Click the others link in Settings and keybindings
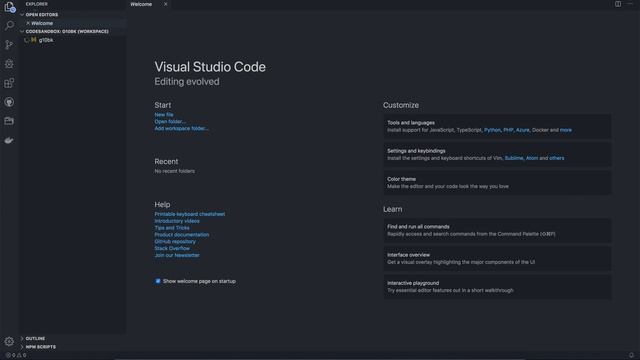640x360 pixels. click(557, 158)
